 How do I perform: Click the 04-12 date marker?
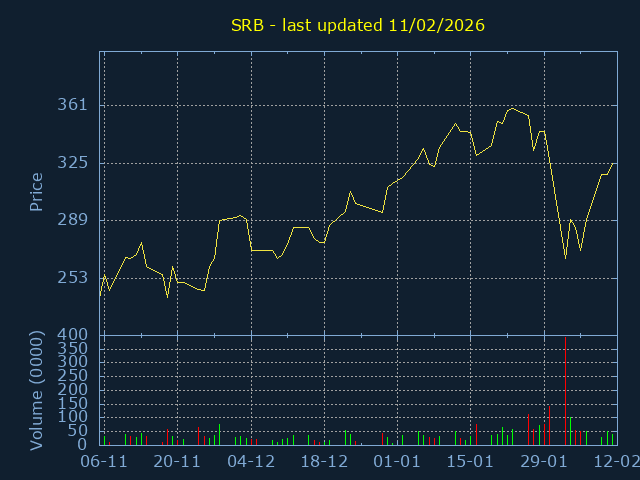pyautogui.click(x=251, y=462)
